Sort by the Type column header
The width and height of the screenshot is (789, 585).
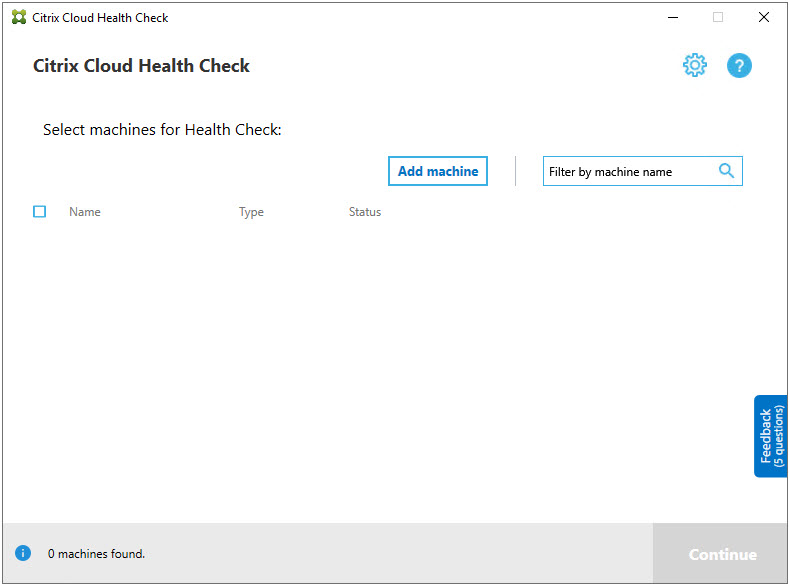click(251, 212)
